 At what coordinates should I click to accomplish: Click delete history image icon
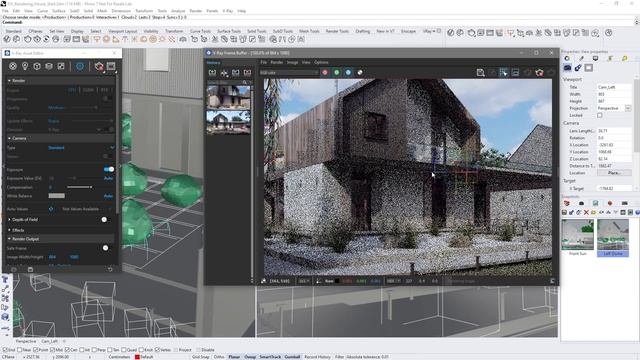click(247, 73)
